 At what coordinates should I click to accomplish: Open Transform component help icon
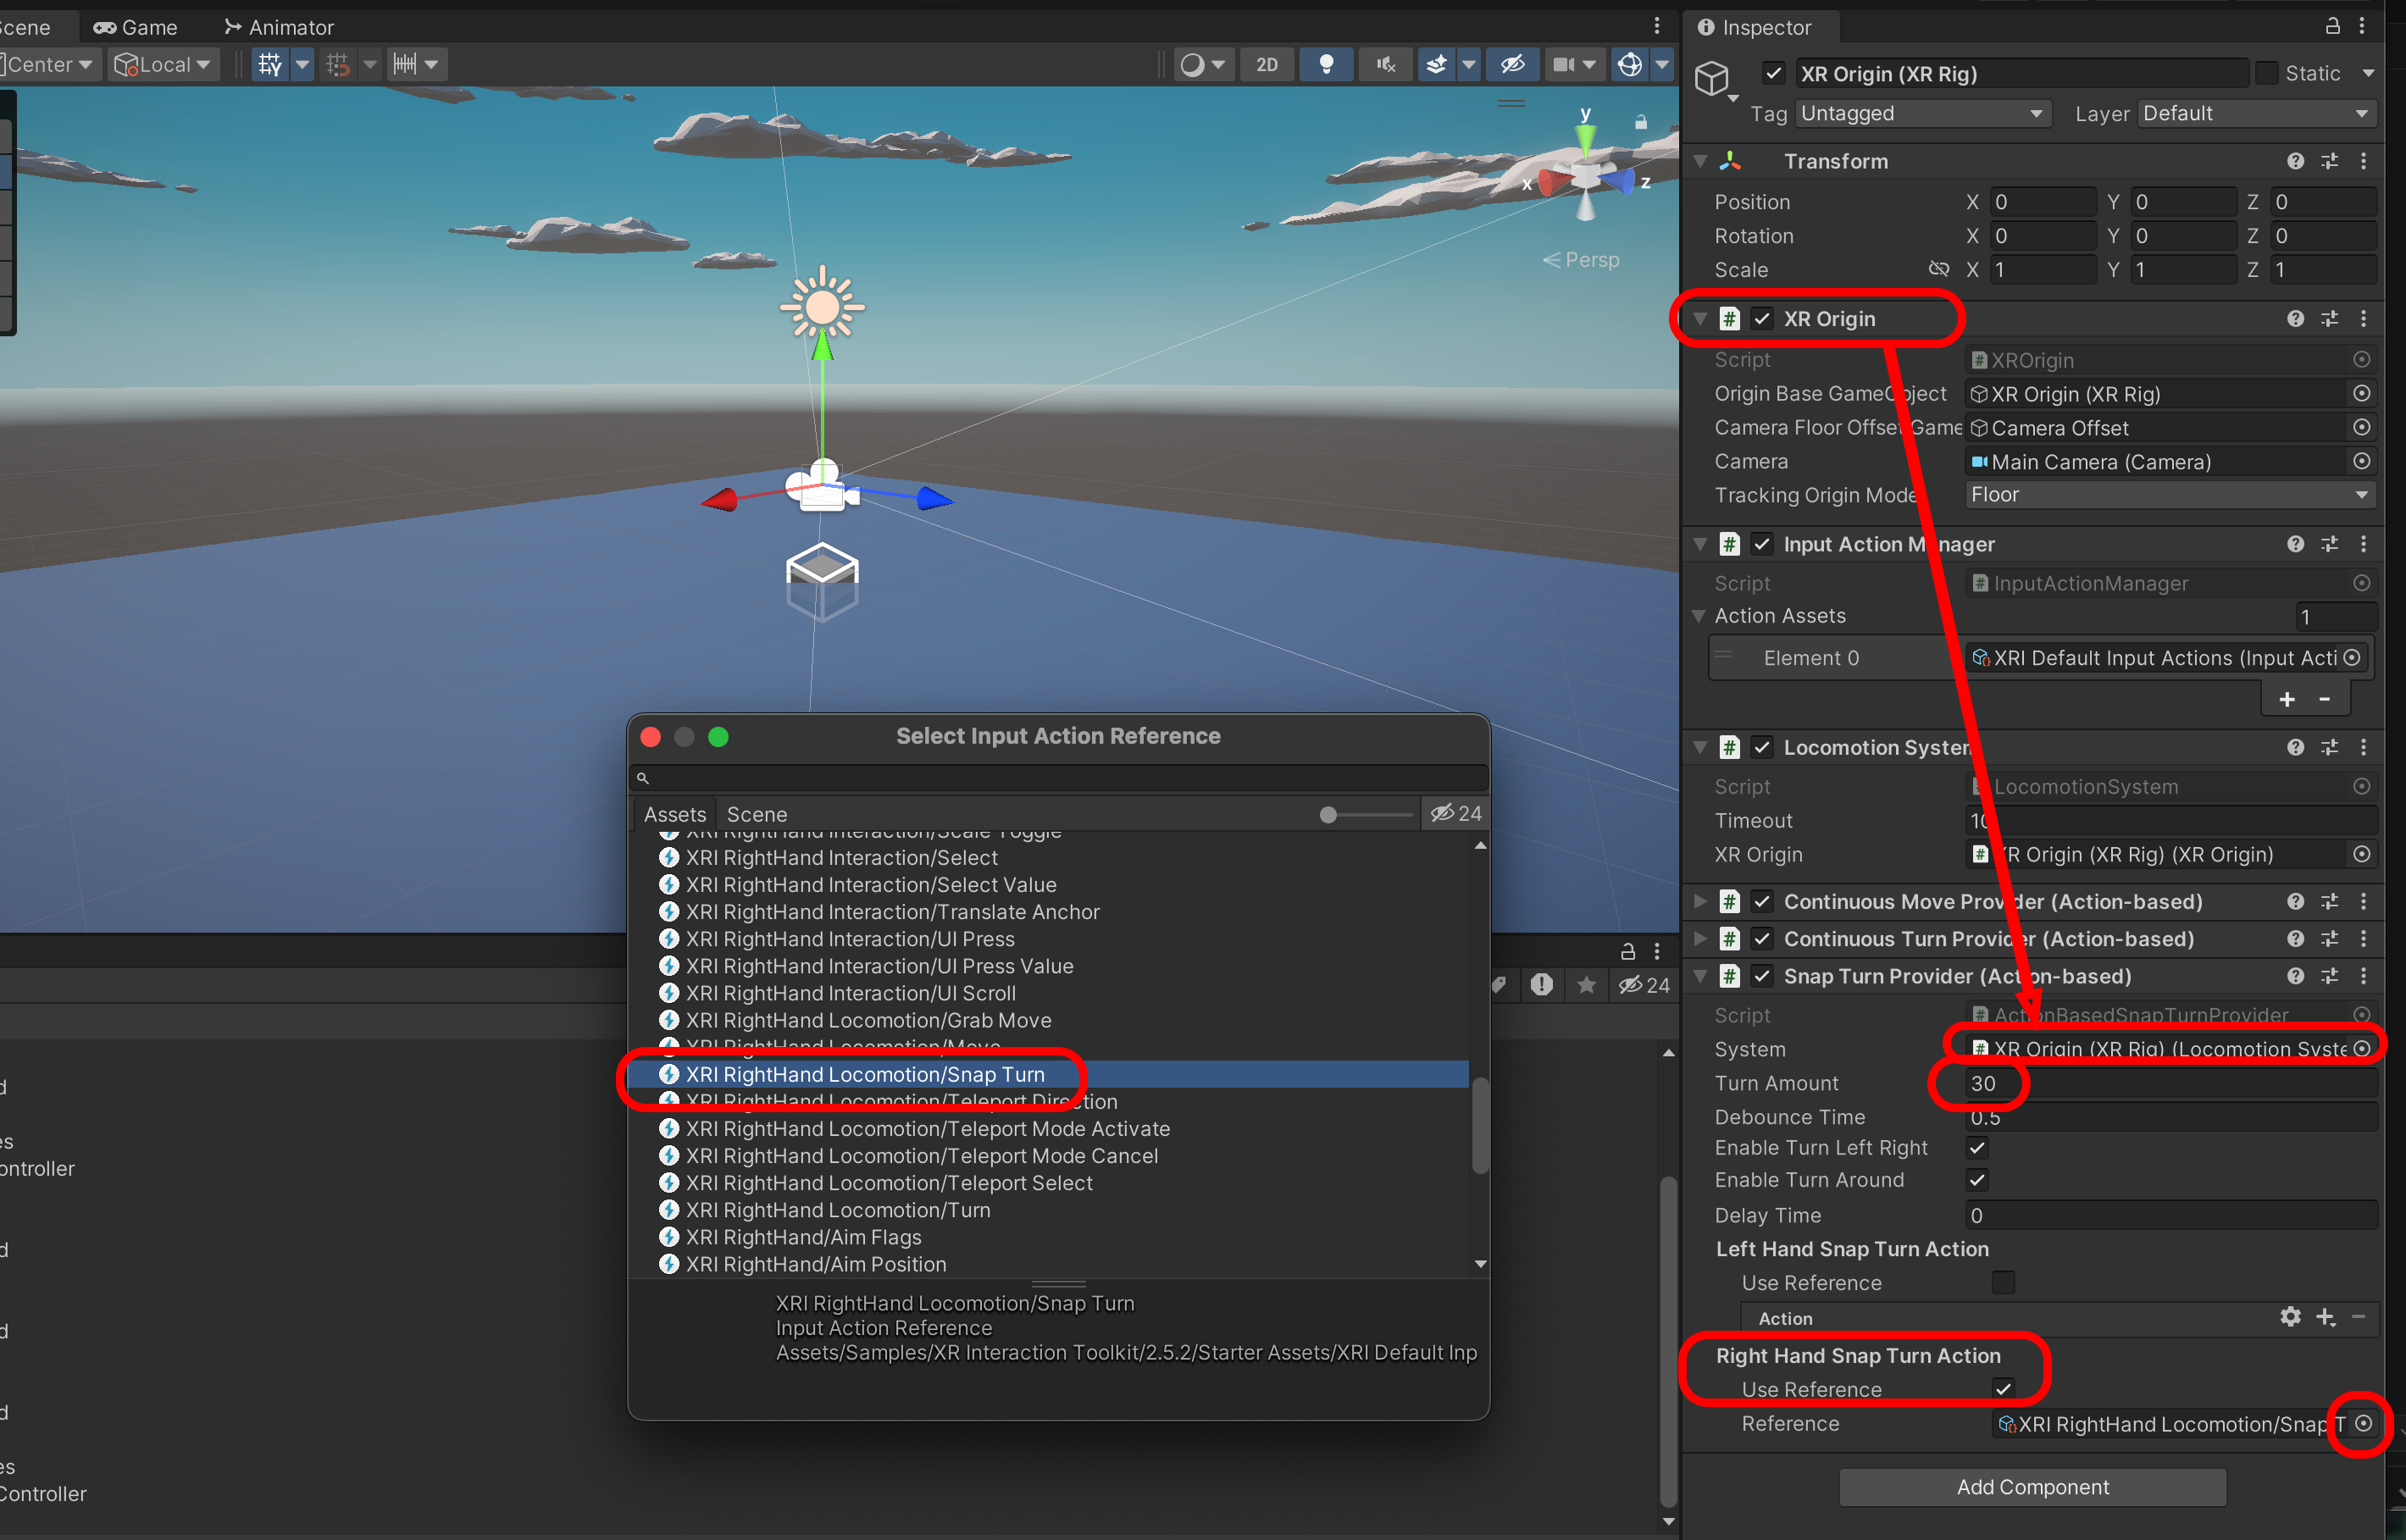[x=2295, y=161]
